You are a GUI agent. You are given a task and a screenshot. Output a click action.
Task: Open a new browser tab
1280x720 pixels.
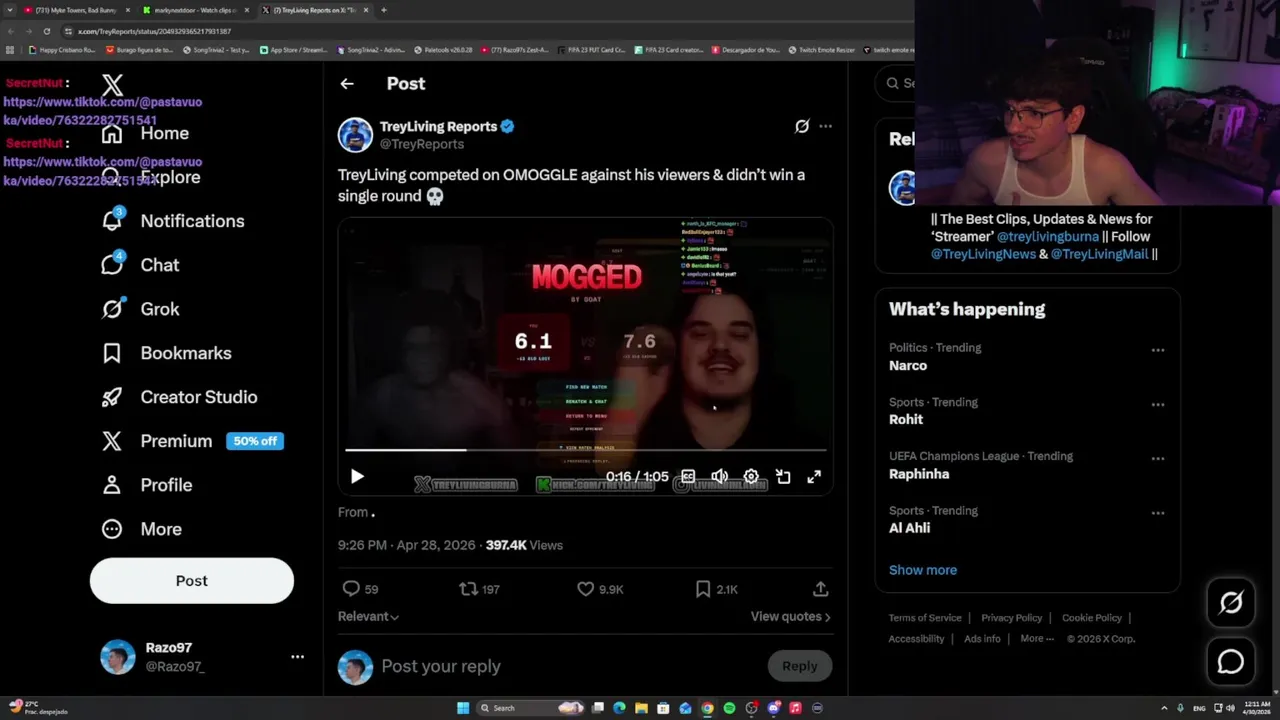point(384,10)
